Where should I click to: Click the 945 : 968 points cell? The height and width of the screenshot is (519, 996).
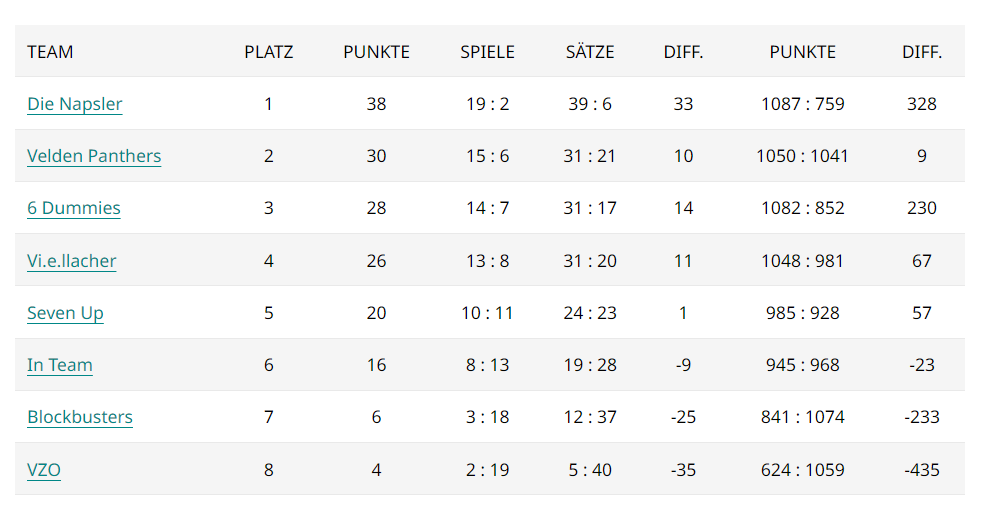pos(803,365)
